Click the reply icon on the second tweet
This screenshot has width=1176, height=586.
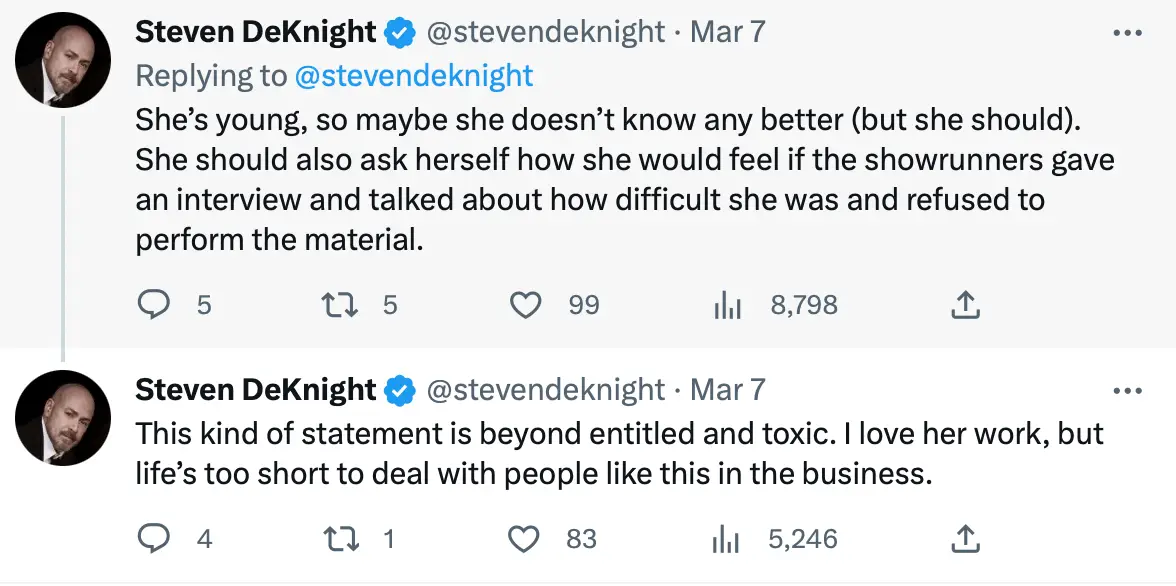(155, 538)
